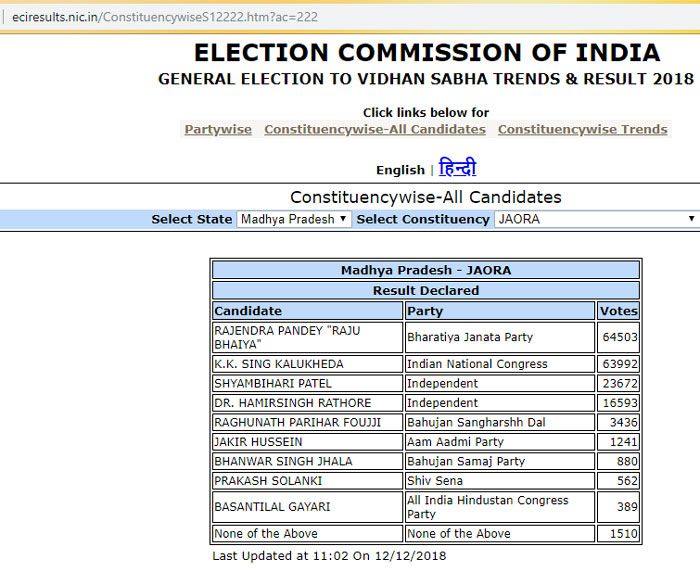Click the Candidate column header

click(x=308, y=311)
